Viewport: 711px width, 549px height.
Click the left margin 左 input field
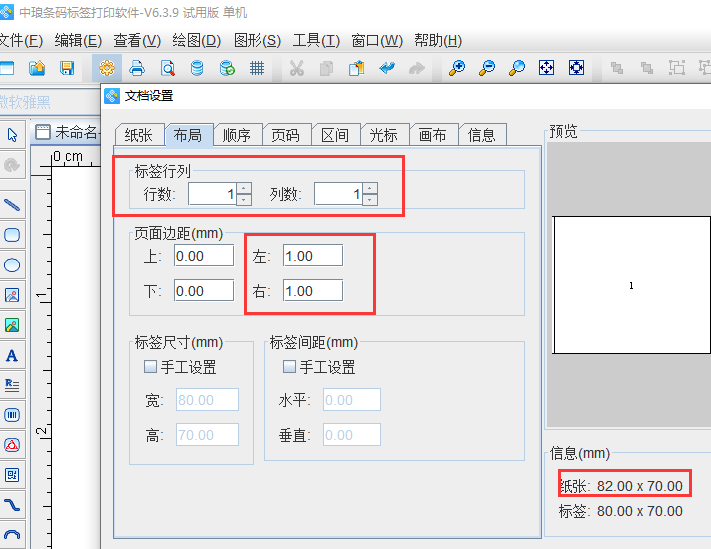(313, 256)
